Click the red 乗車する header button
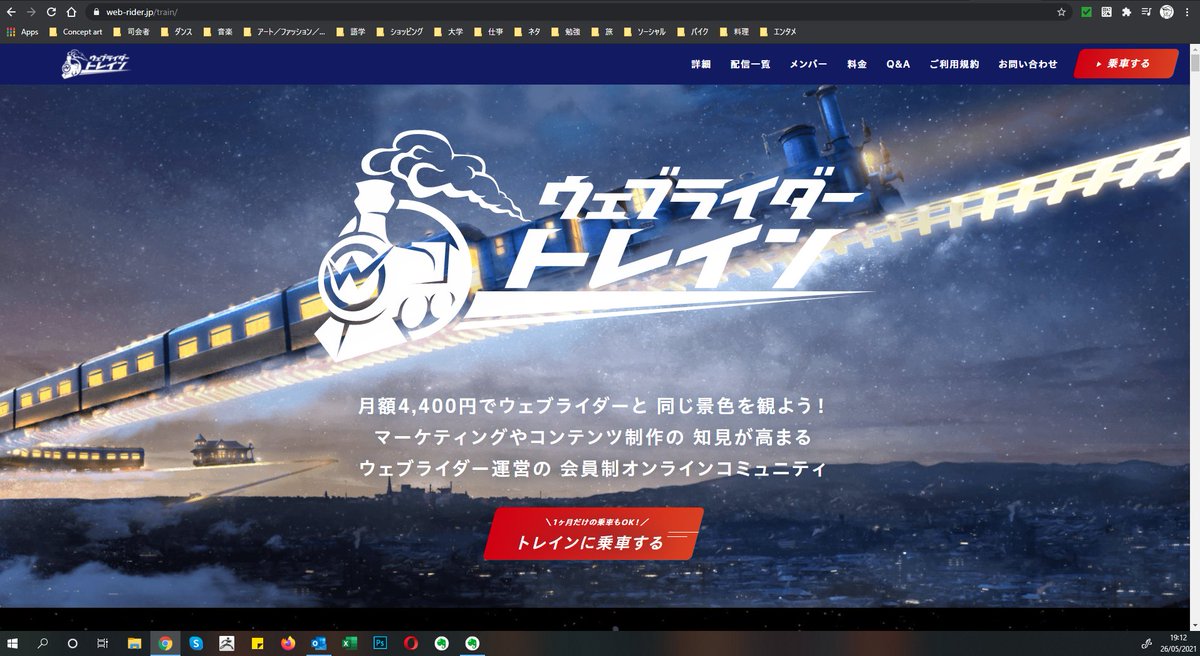 click(x=1126, y=64)
